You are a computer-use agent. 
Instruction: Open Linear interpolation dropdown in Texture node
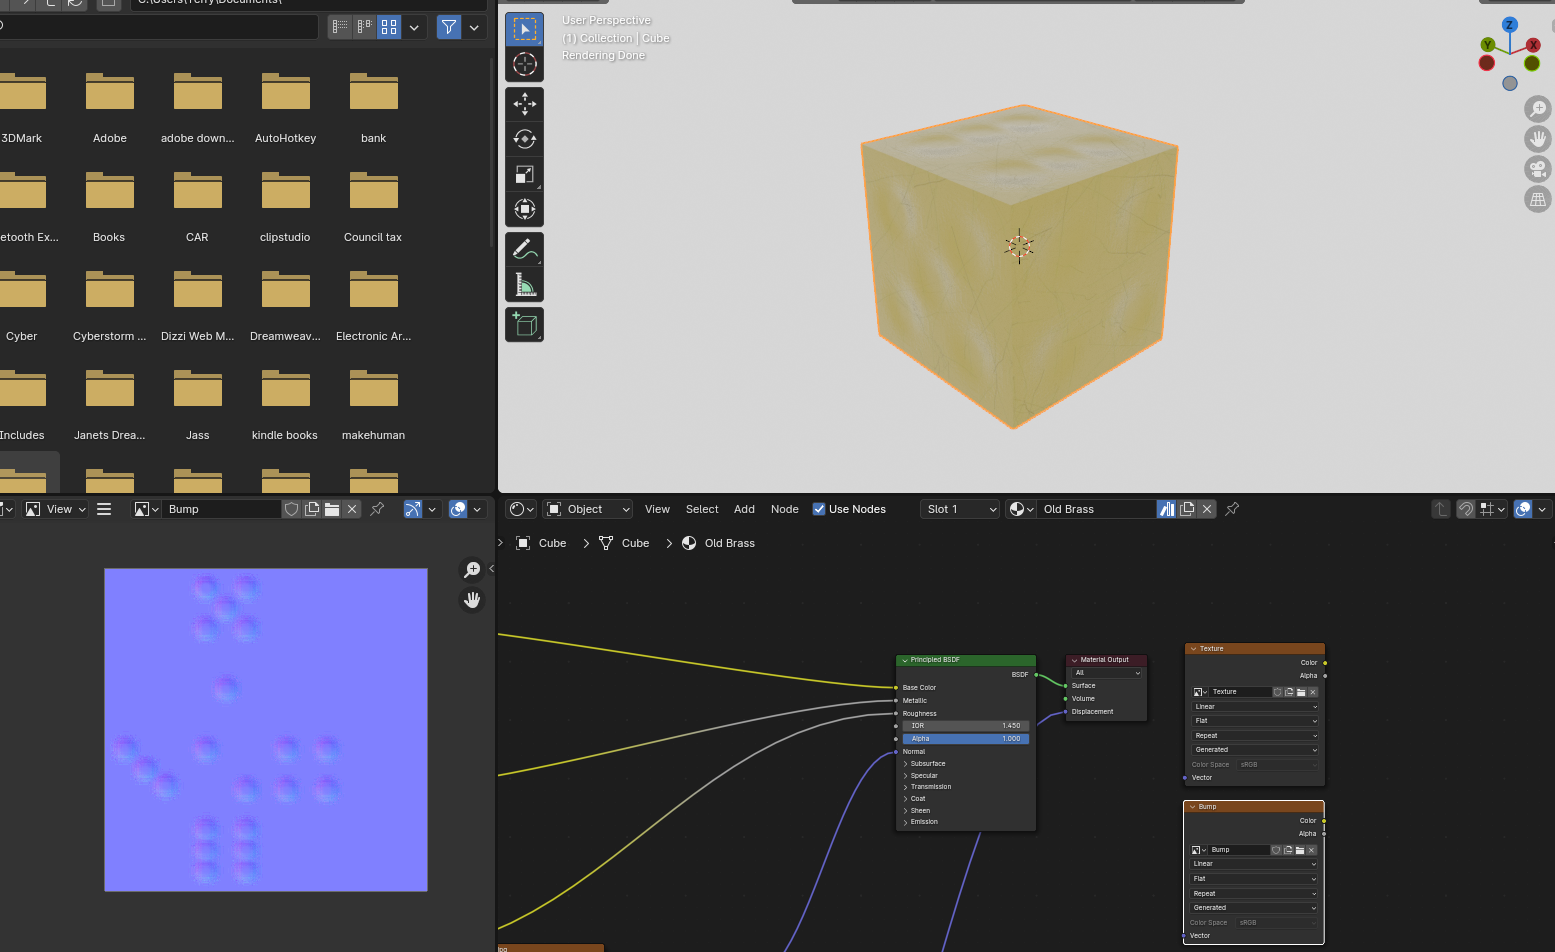[x=1255, y=706]
